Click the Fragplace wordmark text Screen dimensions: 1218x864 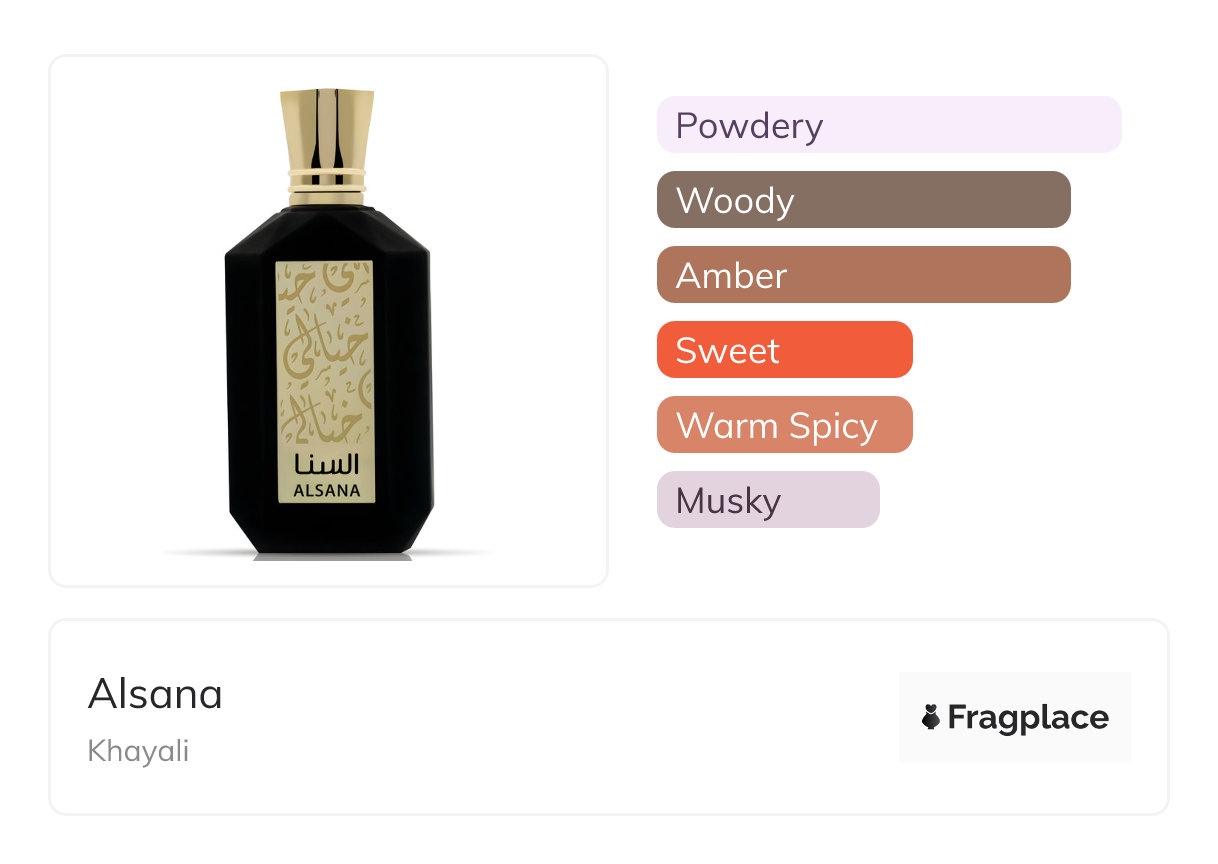(x=1027, y=717)
